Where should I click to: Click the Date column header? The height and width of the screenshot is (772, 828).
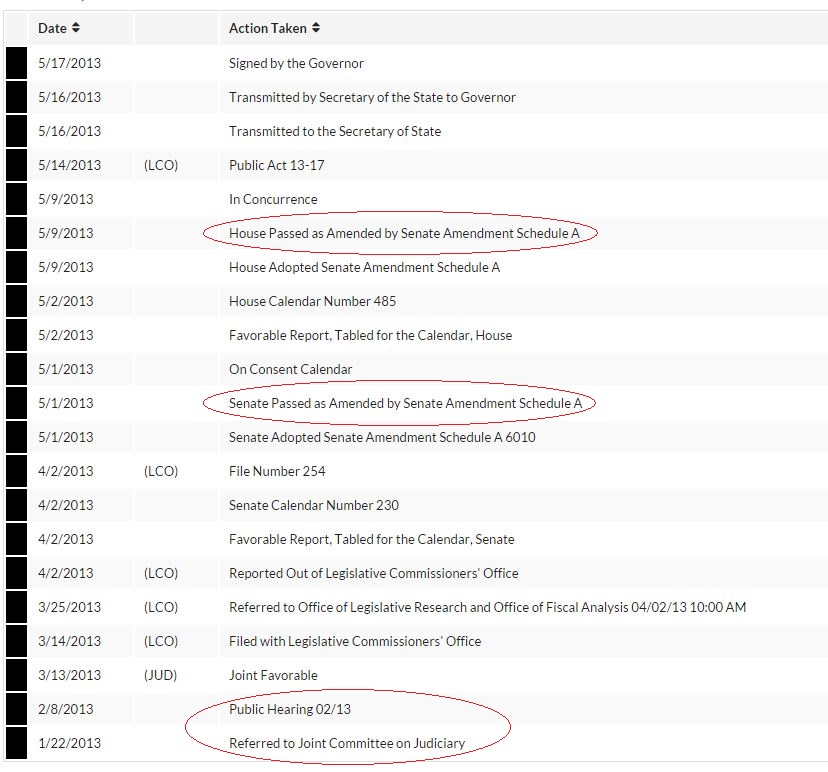(52, 28)
